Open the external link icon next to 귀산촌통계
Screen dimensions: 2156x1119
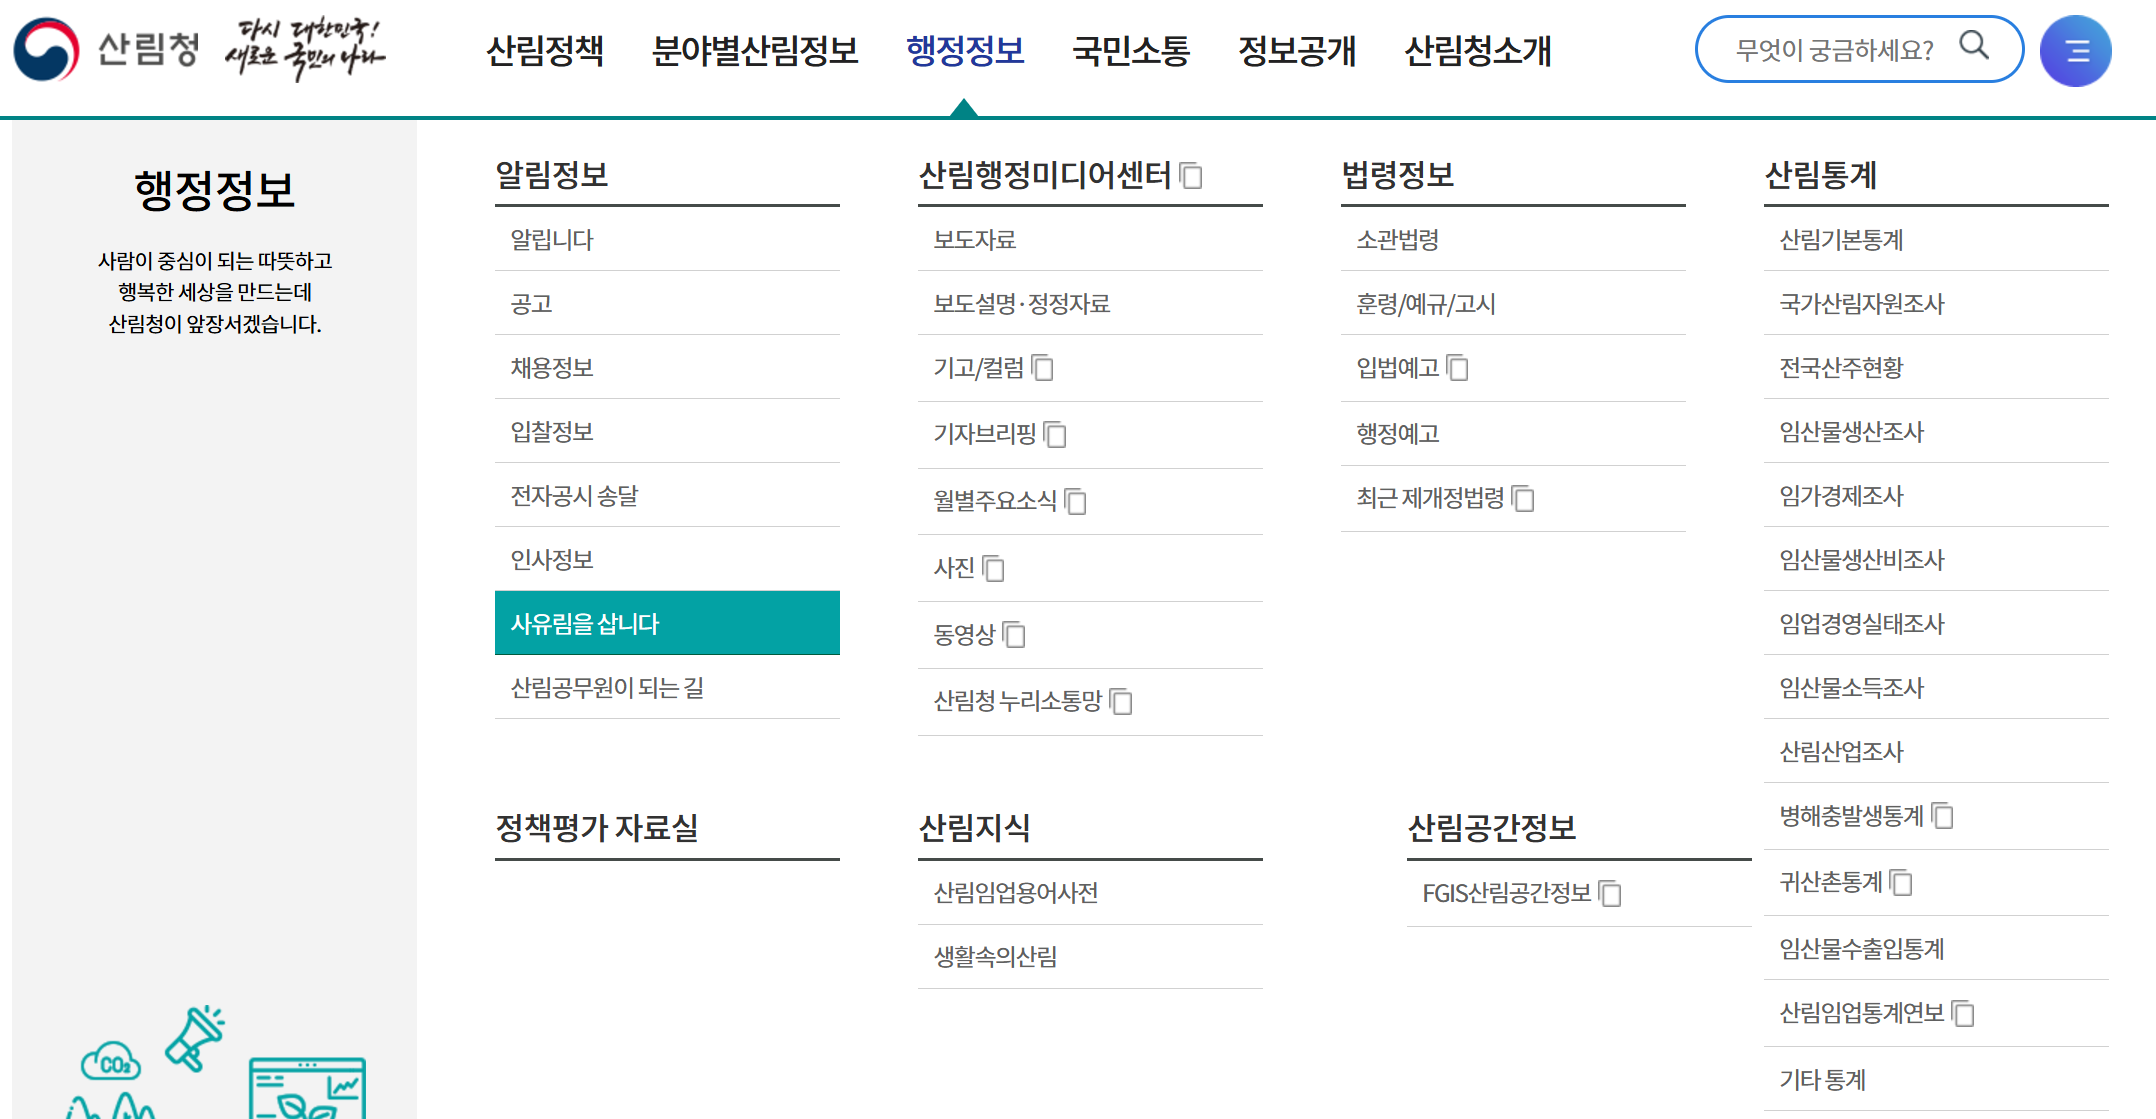tap(1902, 882)
